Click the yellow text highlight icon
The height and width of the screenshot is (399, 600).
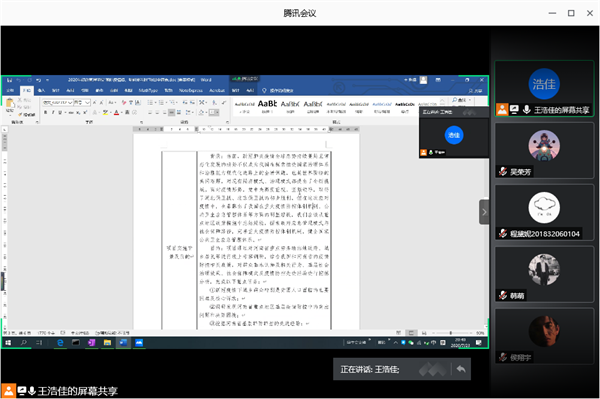(x=105, y=112)
